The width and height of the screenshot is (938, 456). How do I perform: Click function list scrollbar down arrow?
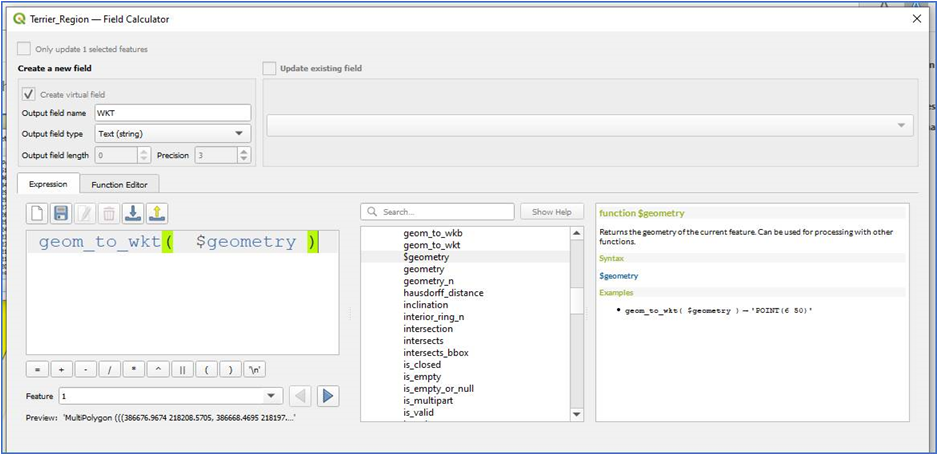click(x=577, y=414)
